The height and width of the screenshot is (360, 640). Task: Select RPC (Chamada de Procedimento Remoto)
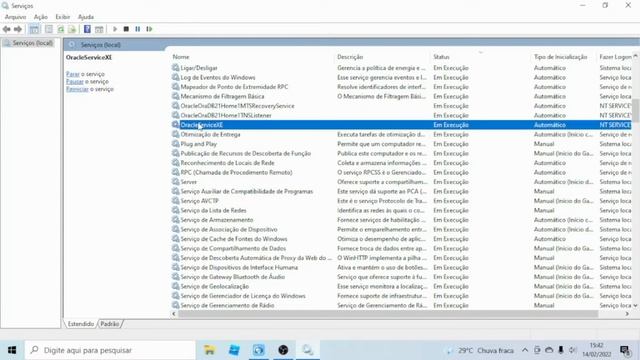[401, 172]
